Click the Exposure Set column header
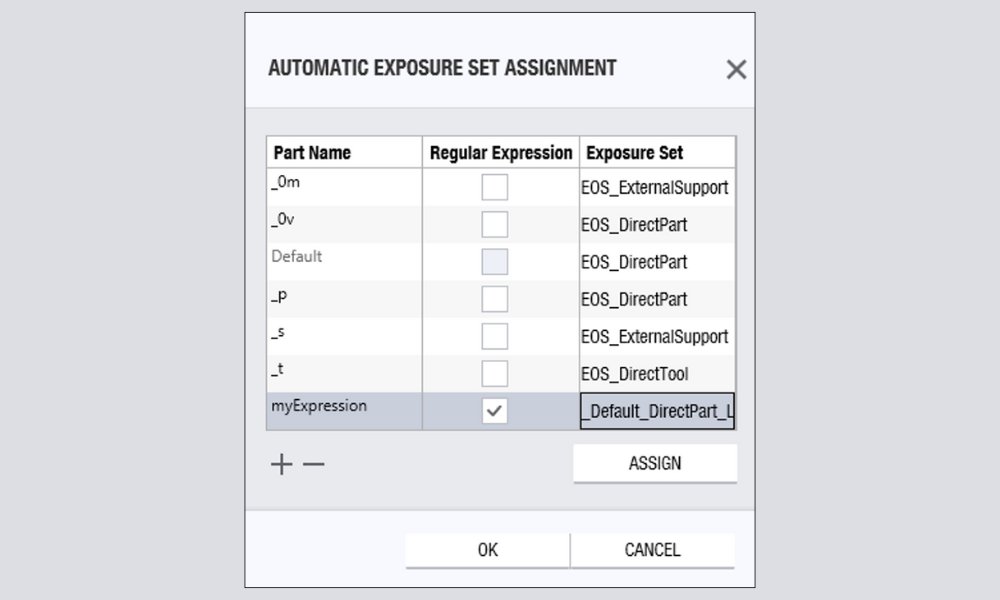1000x600 pixels. (x=635, y=151)
